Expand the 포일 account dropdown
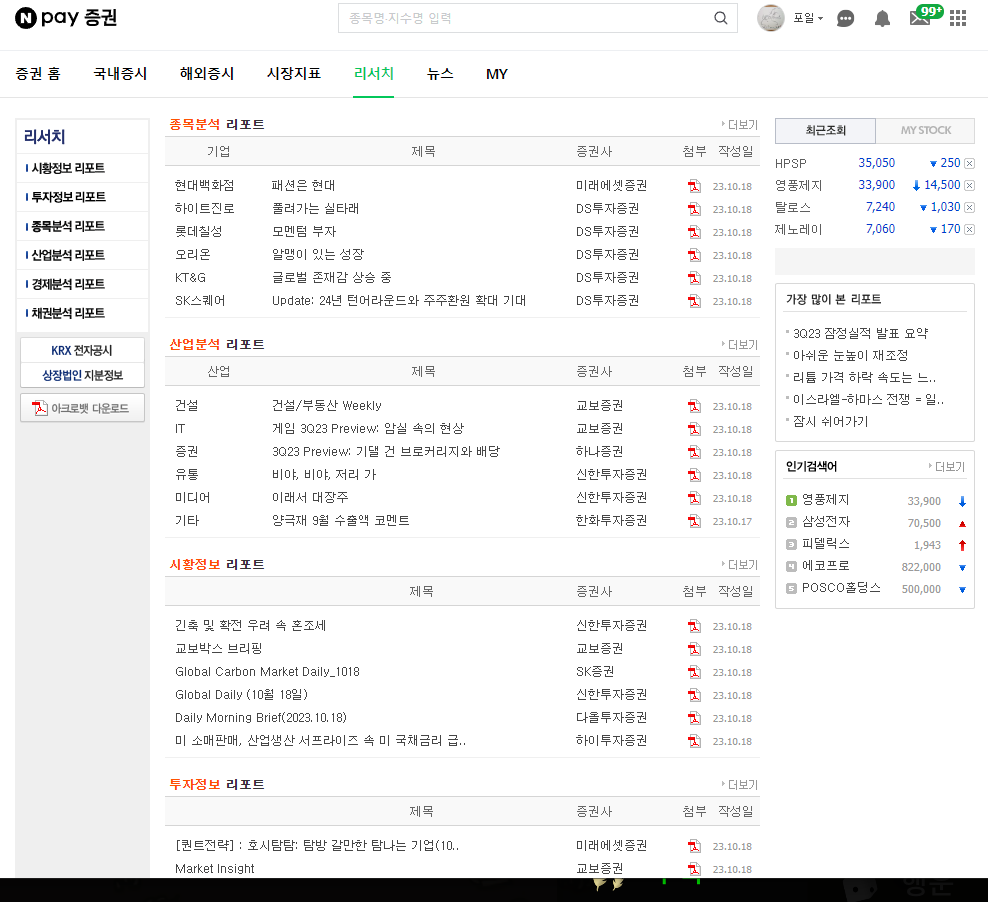This screenshot has height=902, width=988. [808, 18]
